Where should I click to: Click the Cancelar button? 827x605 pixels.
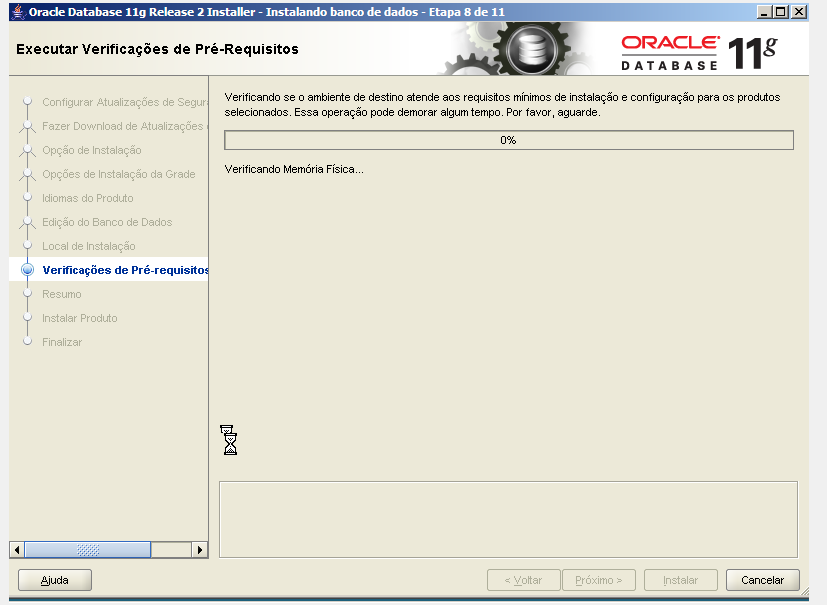pos(763,580)
